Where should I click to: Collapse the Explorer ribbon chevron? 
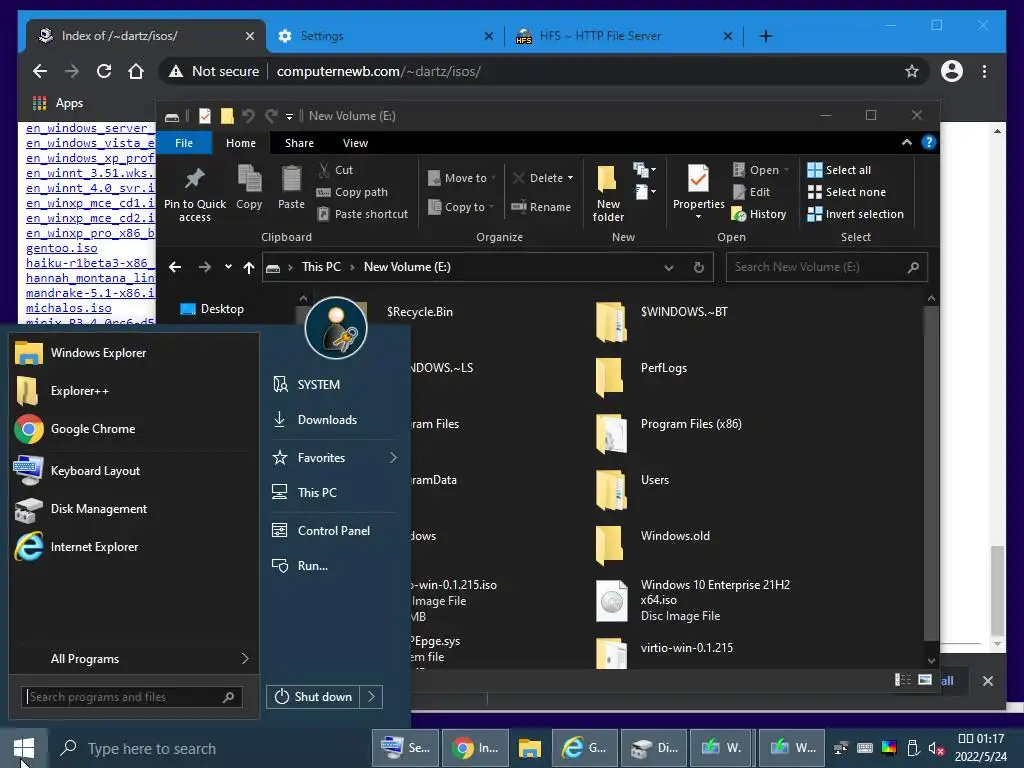[906, 142]
